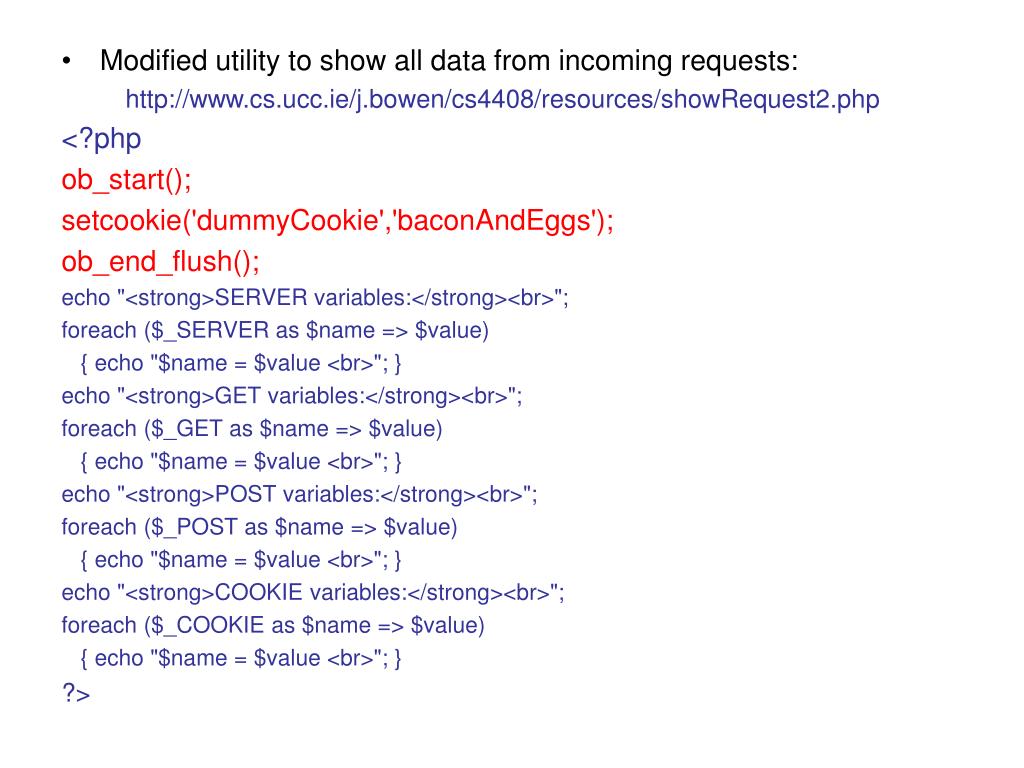This screenshot has height=768, width=1024.
Task: Click the echo line below the $_GET foreach
Action: tap(240, 461)
